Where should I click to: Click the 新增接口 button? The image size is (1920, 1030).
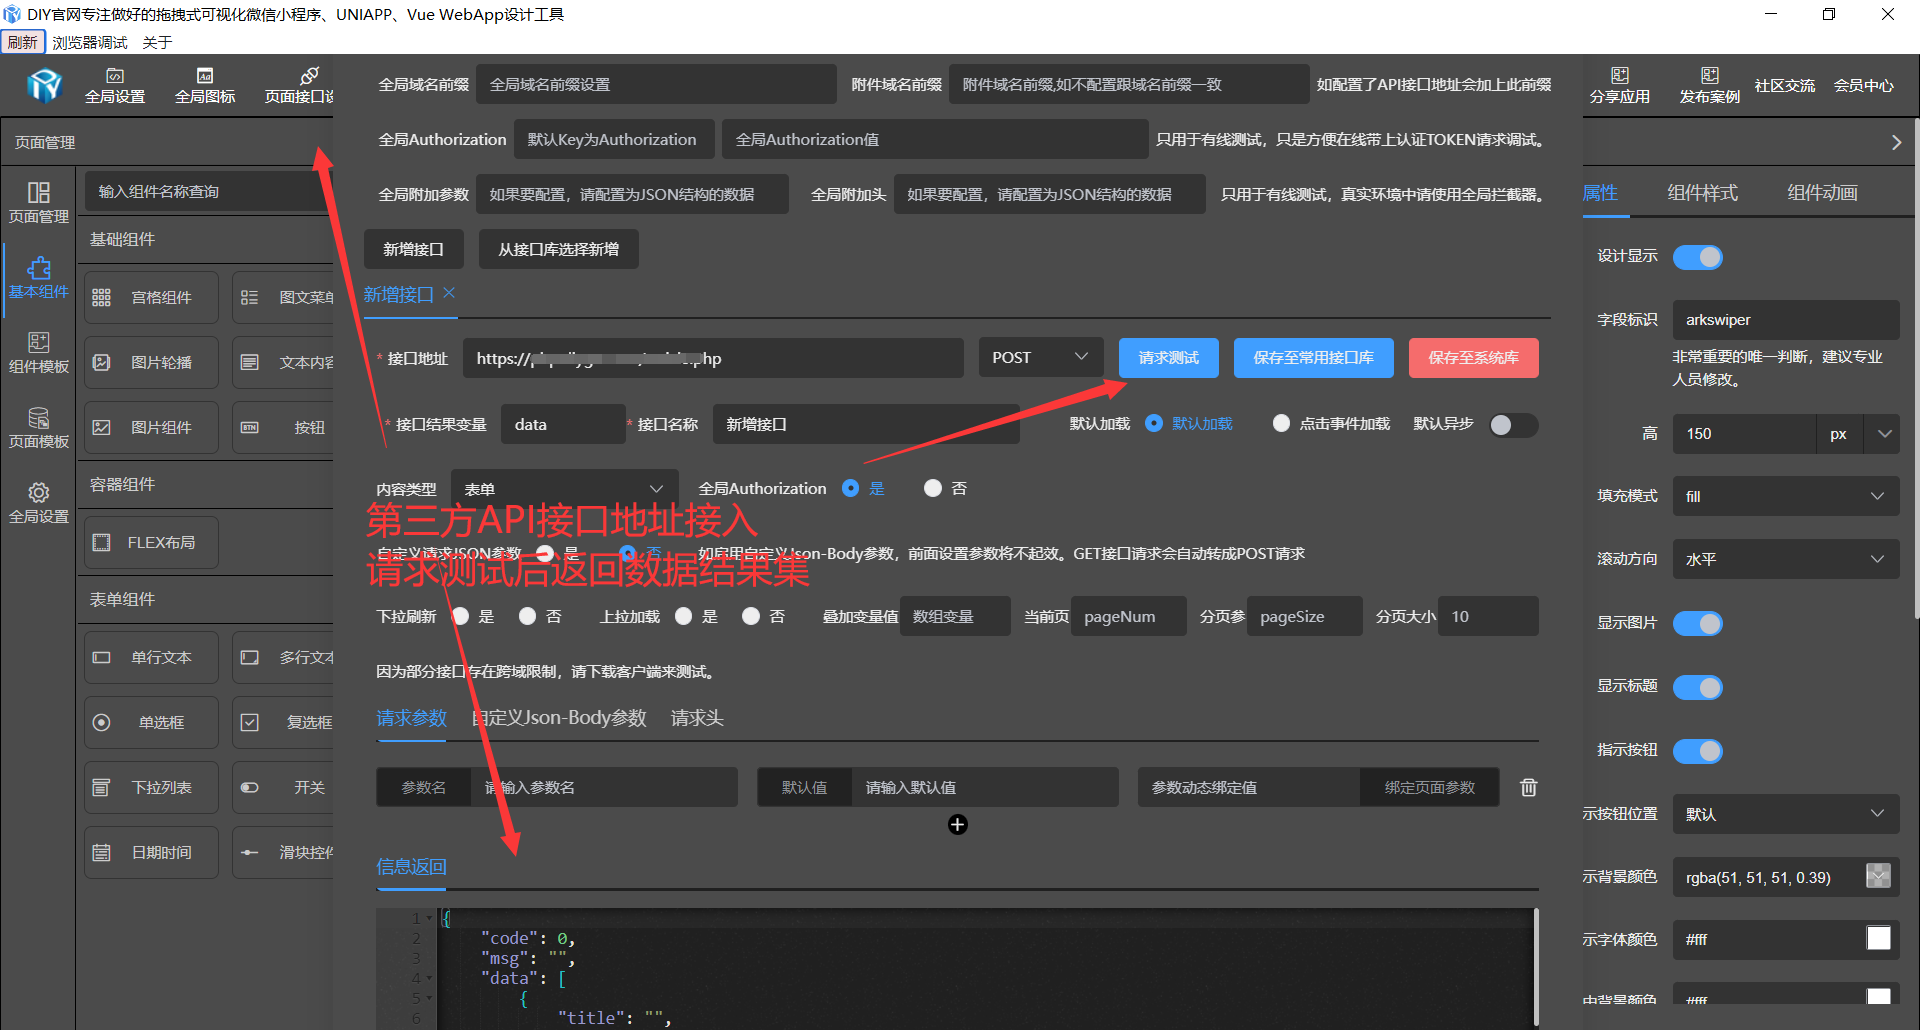(413, 249)
